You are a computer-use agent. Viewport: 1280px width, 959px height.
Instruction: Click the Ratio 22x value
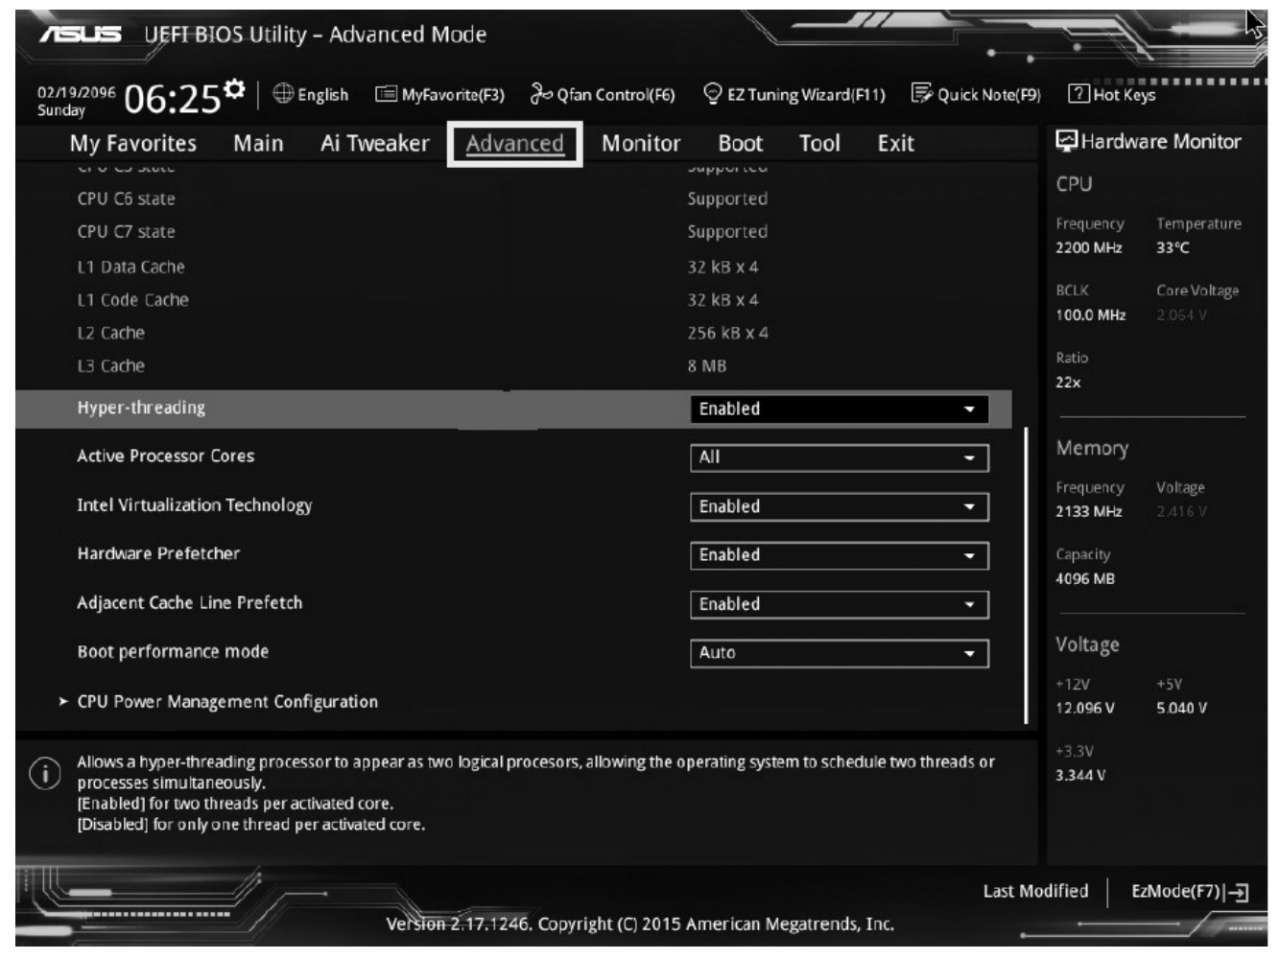click(1068, 382)
